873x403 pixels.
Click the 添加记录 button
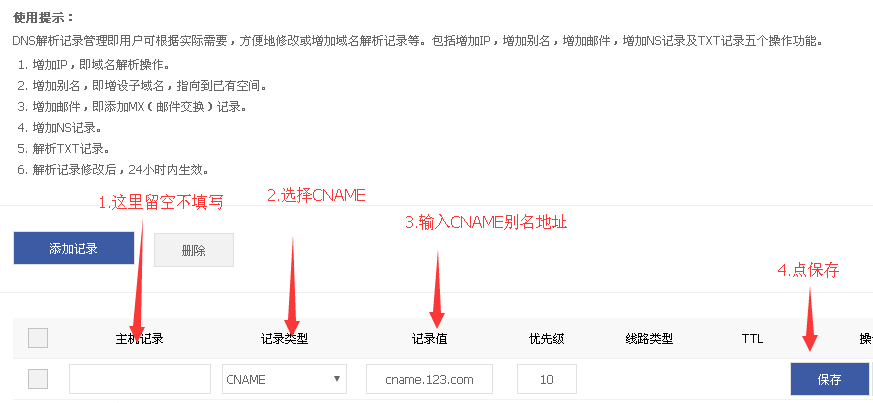(x=73, y=248)
